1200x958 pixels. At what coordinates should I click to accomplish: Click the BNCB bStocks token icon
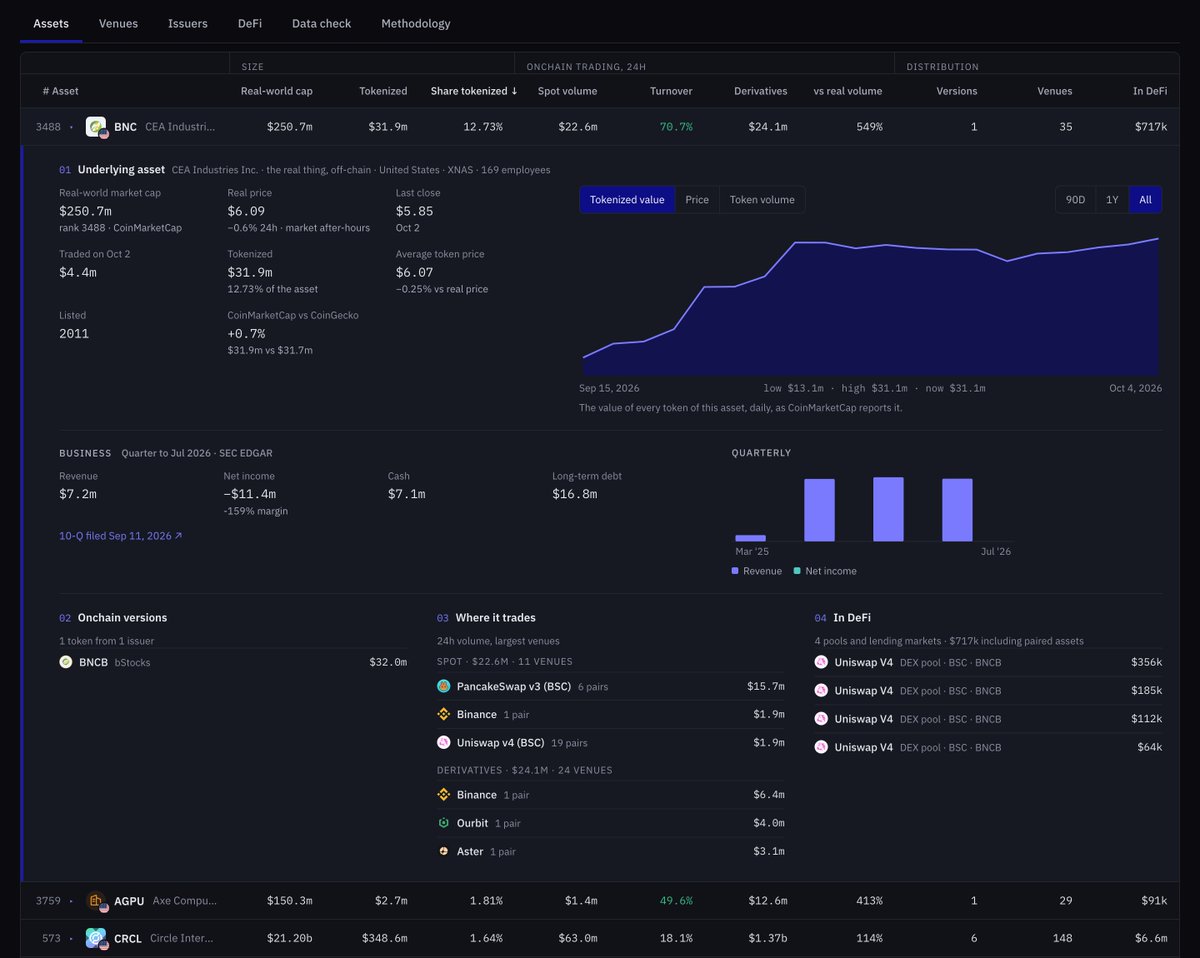(x=66, y=662)
